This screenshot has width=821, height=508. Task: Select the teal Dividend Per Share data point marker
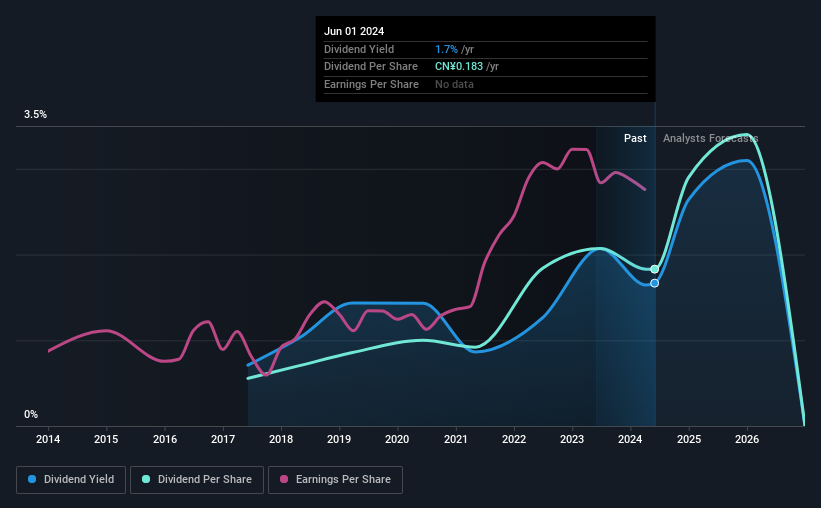(x=654, y=269)
